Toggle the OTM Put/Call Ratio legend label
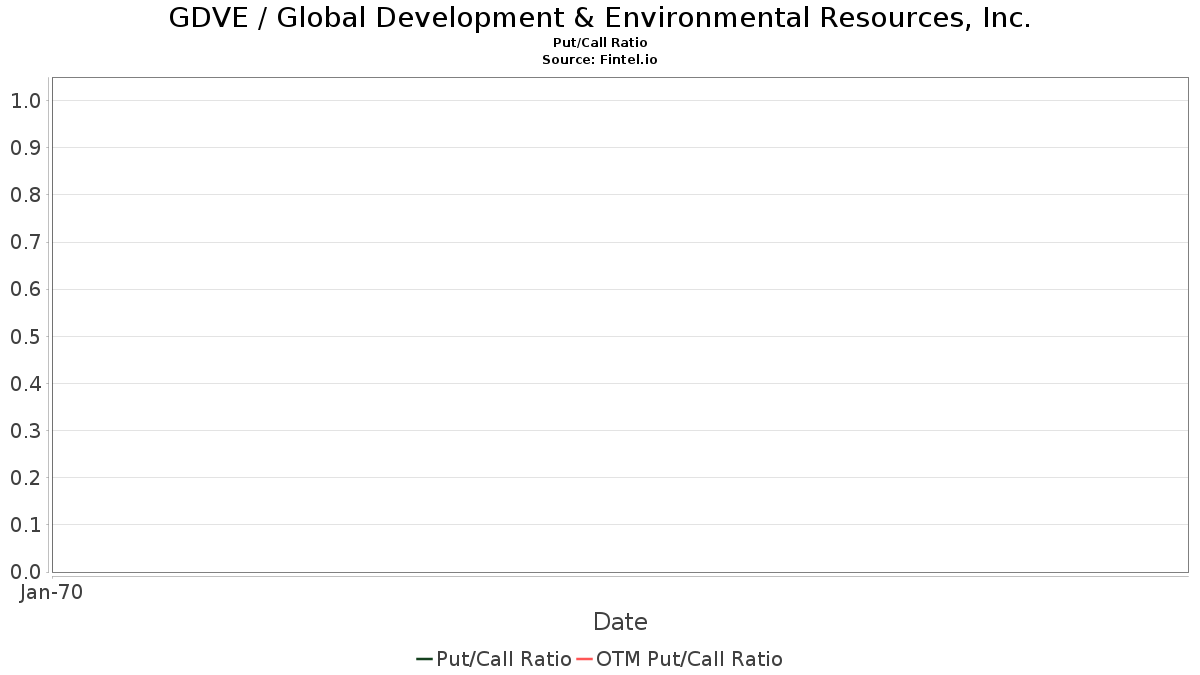The image size is (1200, 675). [x=689, y=659]
